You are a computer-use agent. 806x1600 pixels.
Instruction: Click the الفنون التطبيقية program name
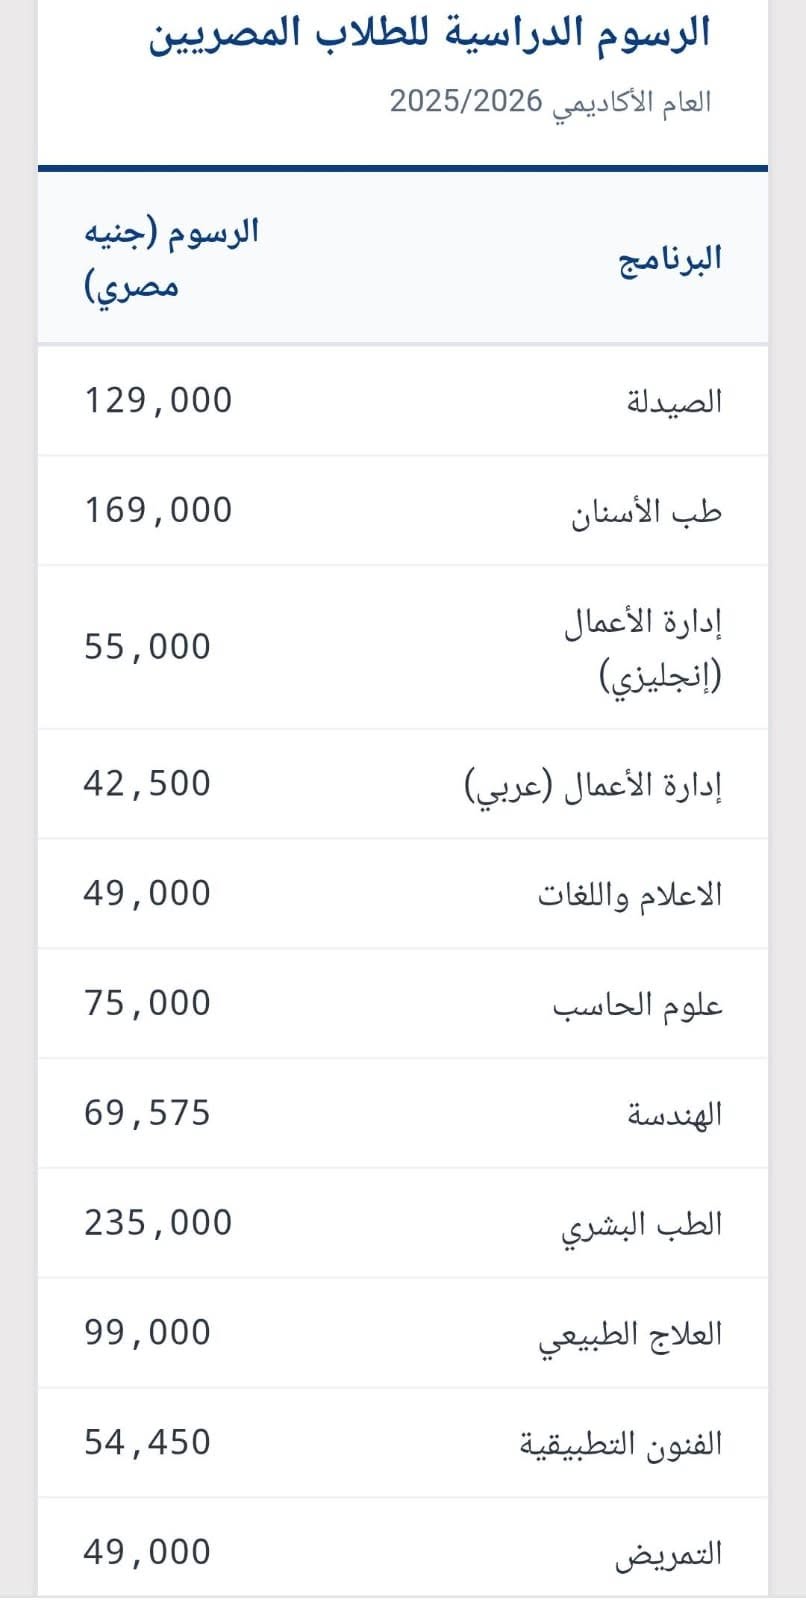pos(621,1444)
